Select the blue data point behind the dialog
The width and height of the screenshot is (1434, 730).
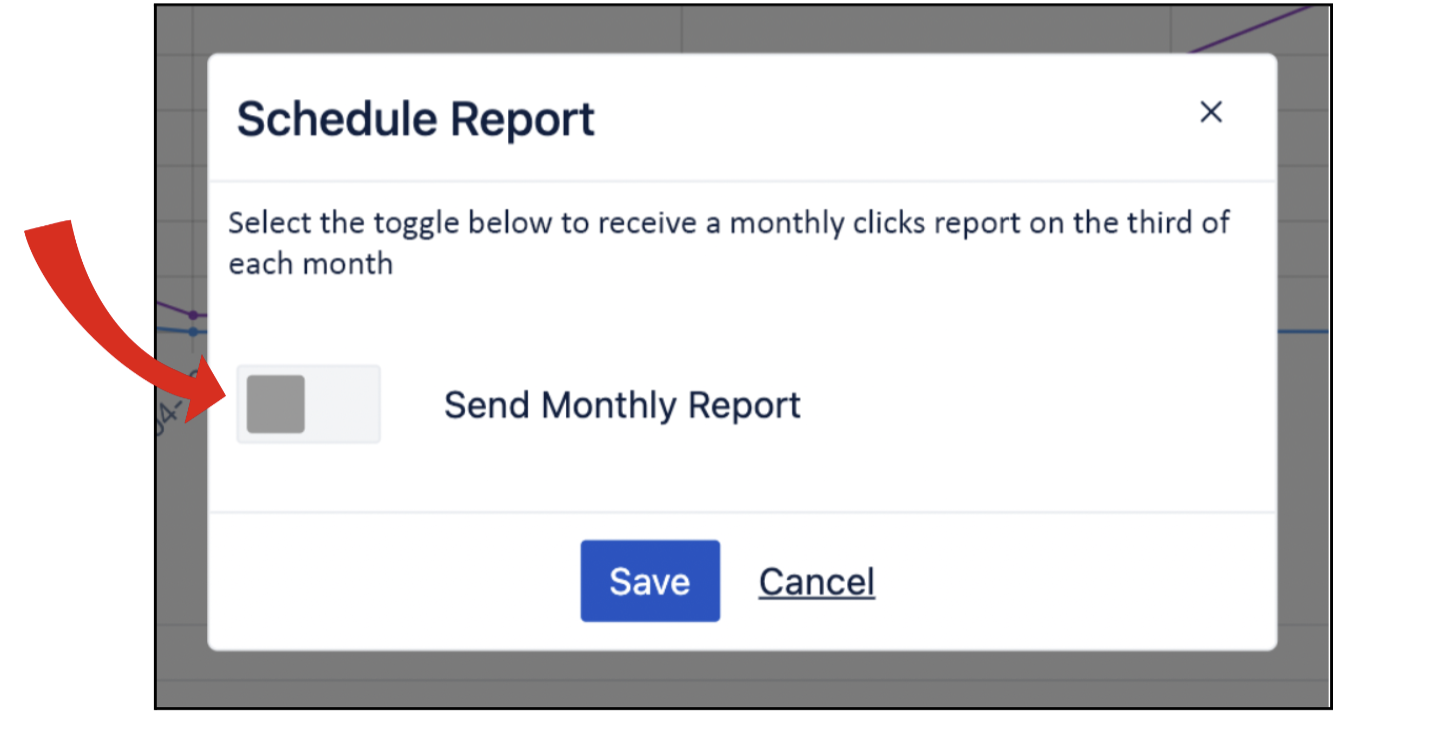pos(193,331)
